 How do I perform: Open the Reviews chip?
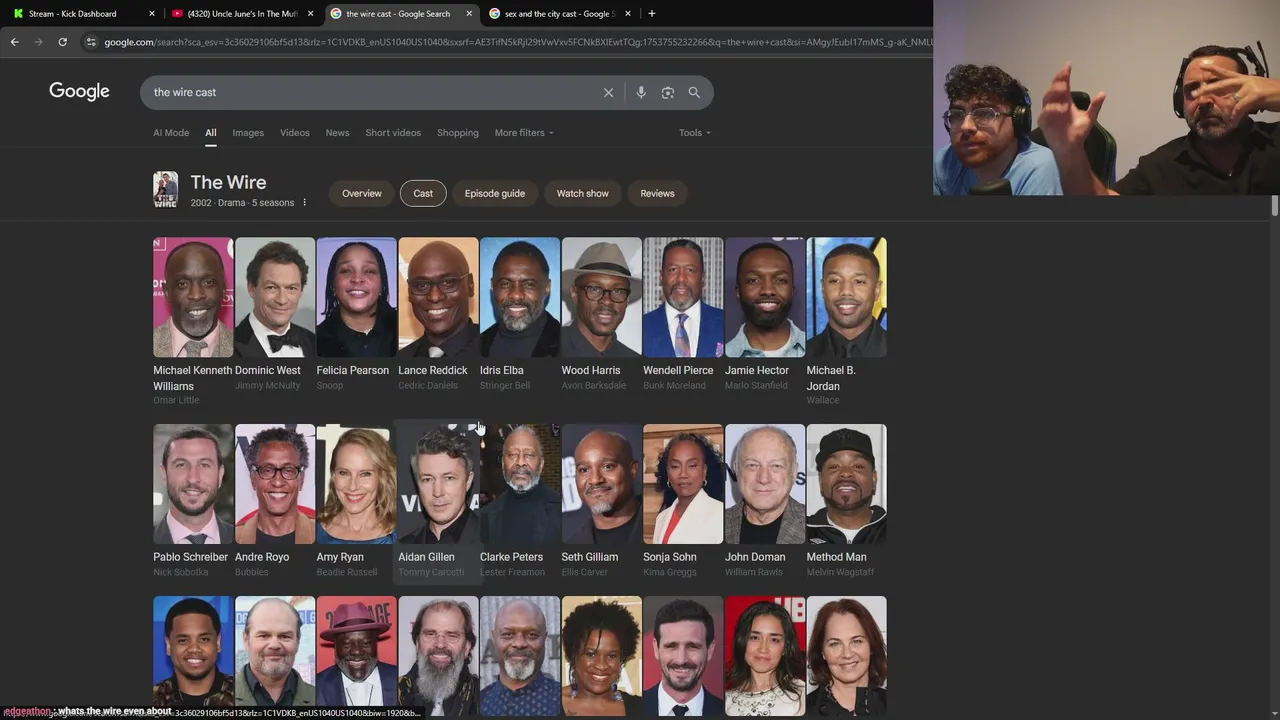click(657, 193)
